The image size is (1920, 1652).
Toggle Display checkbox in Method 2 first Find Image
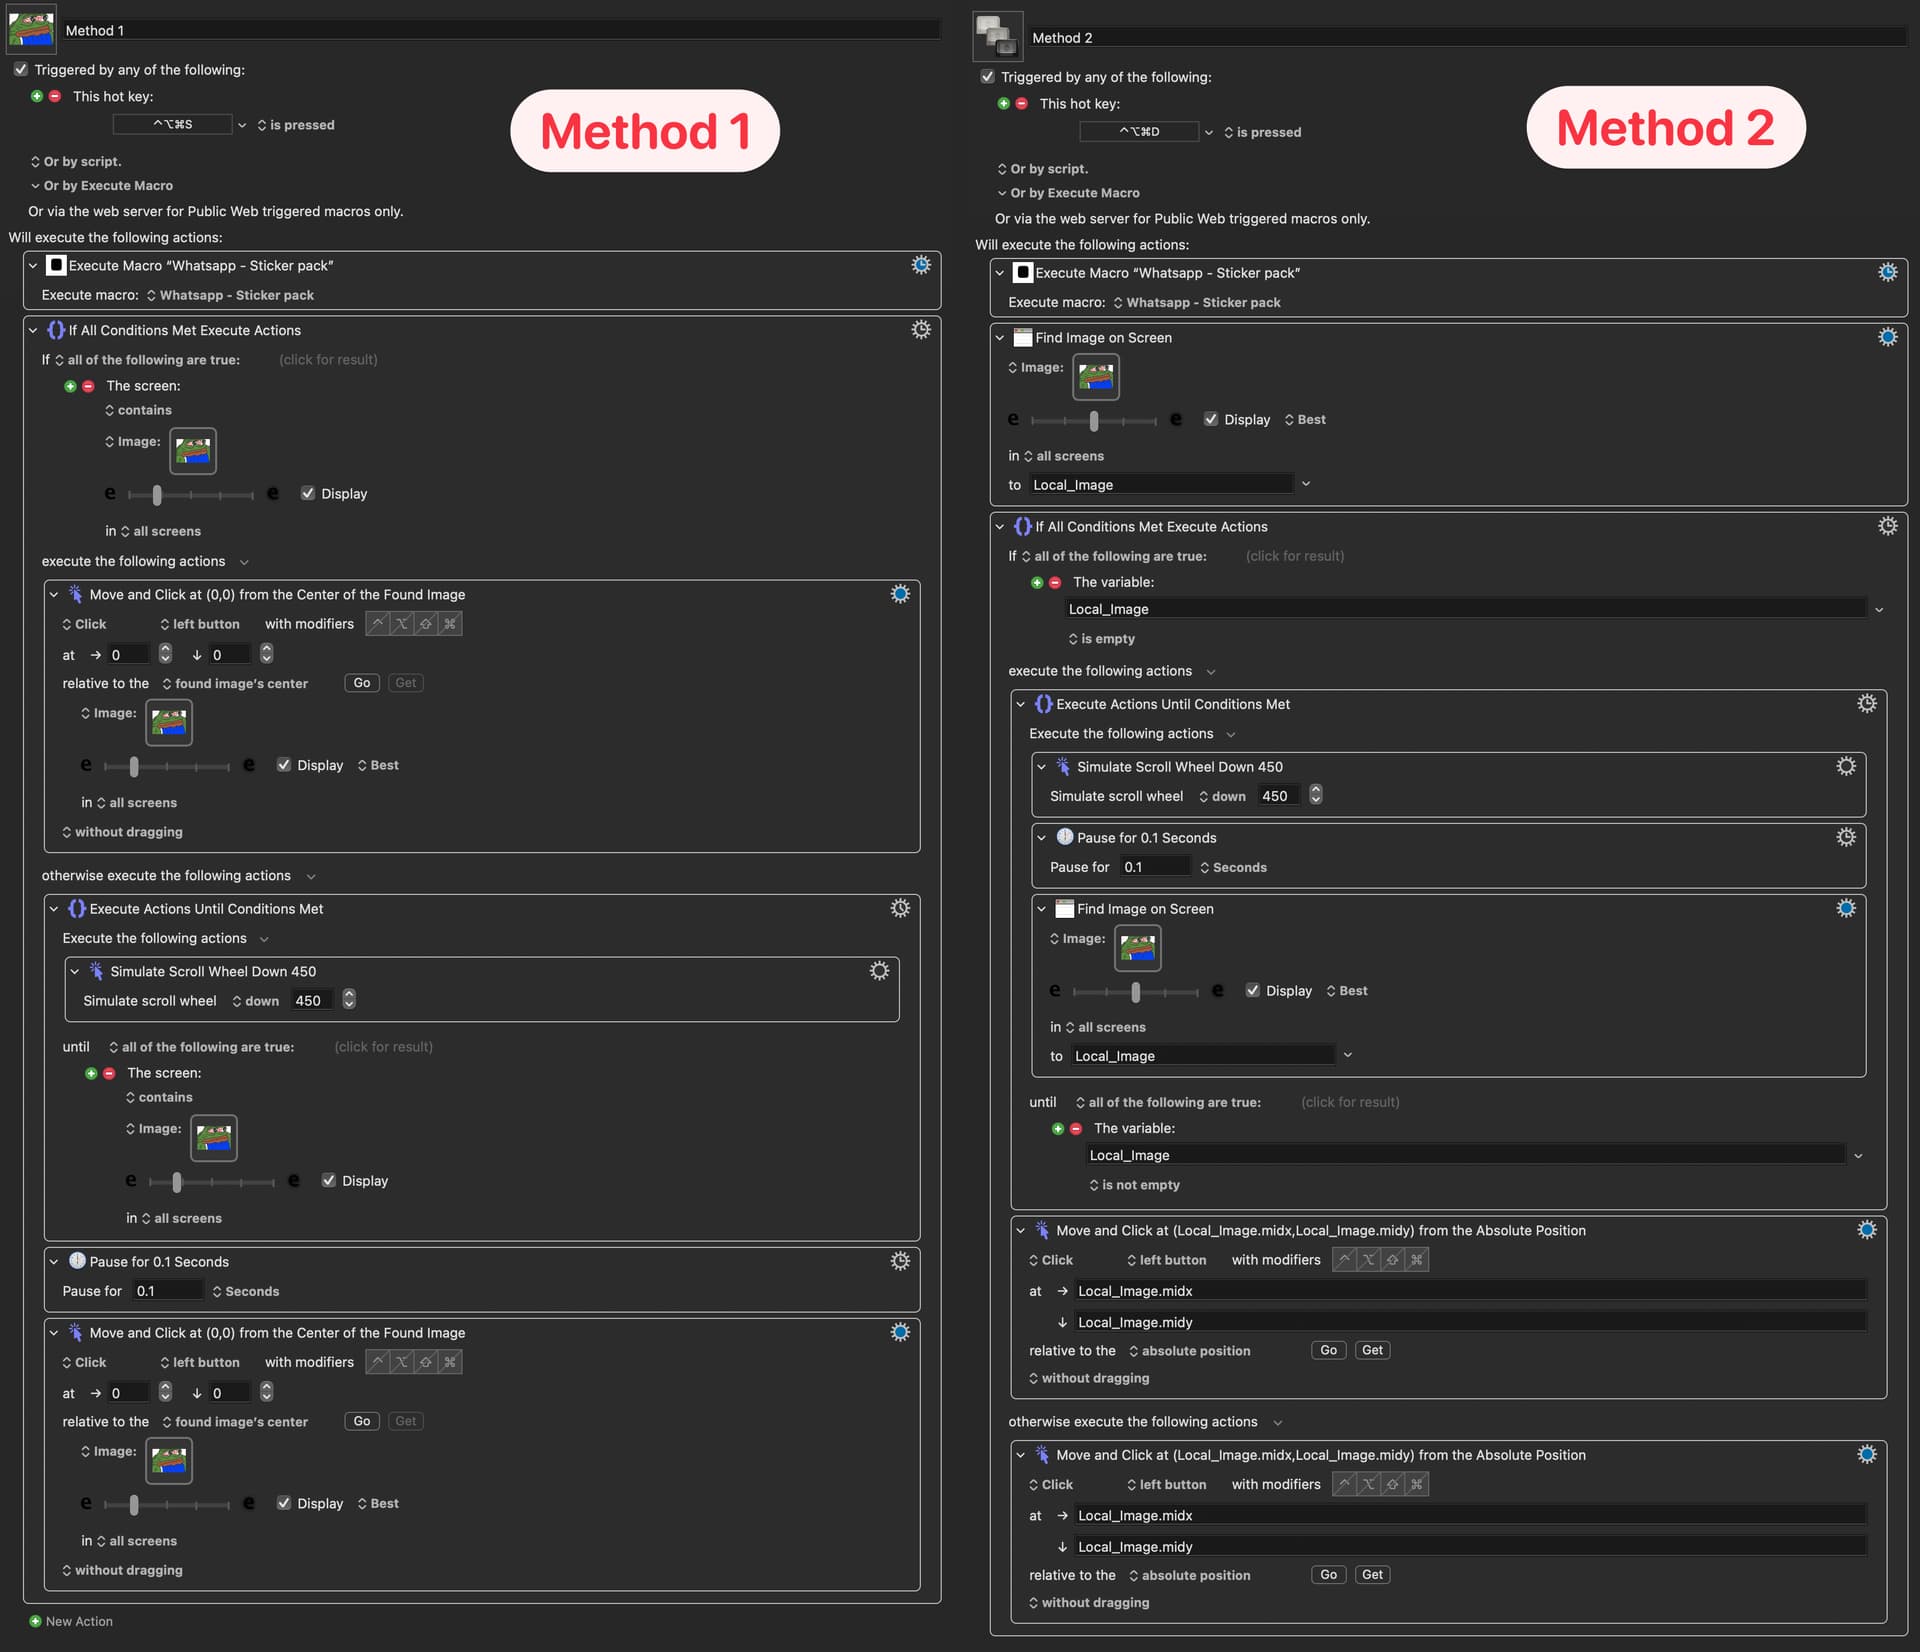[x=1211, y=419]
